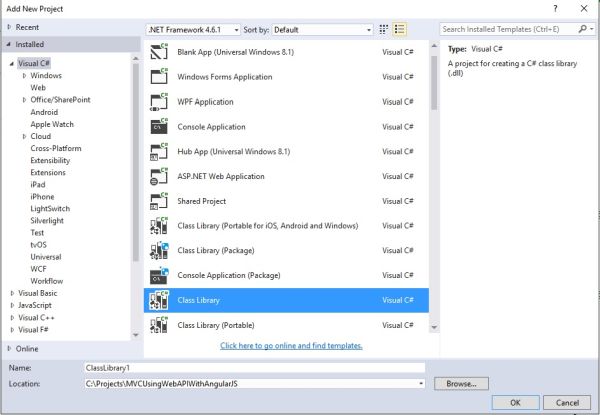Click the Class Library (Portable) template icon
This screenshot has height=415, width=600.
(x=159, y=325)
